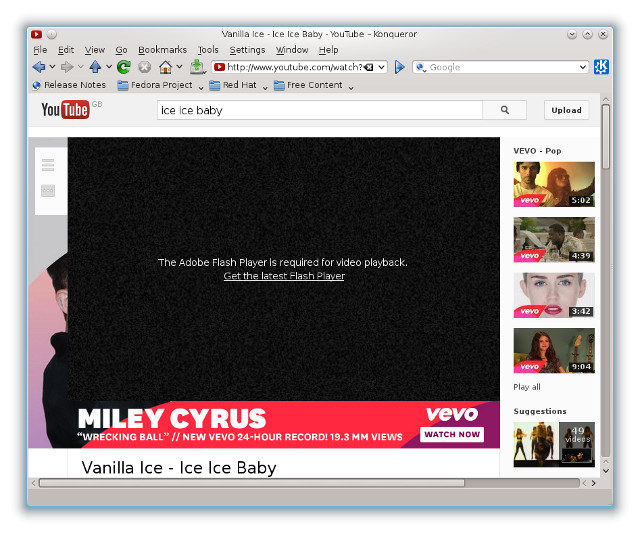Reload the page with green refresh icon
Viewport: 640px width, 533px height.
coord(124,67)
